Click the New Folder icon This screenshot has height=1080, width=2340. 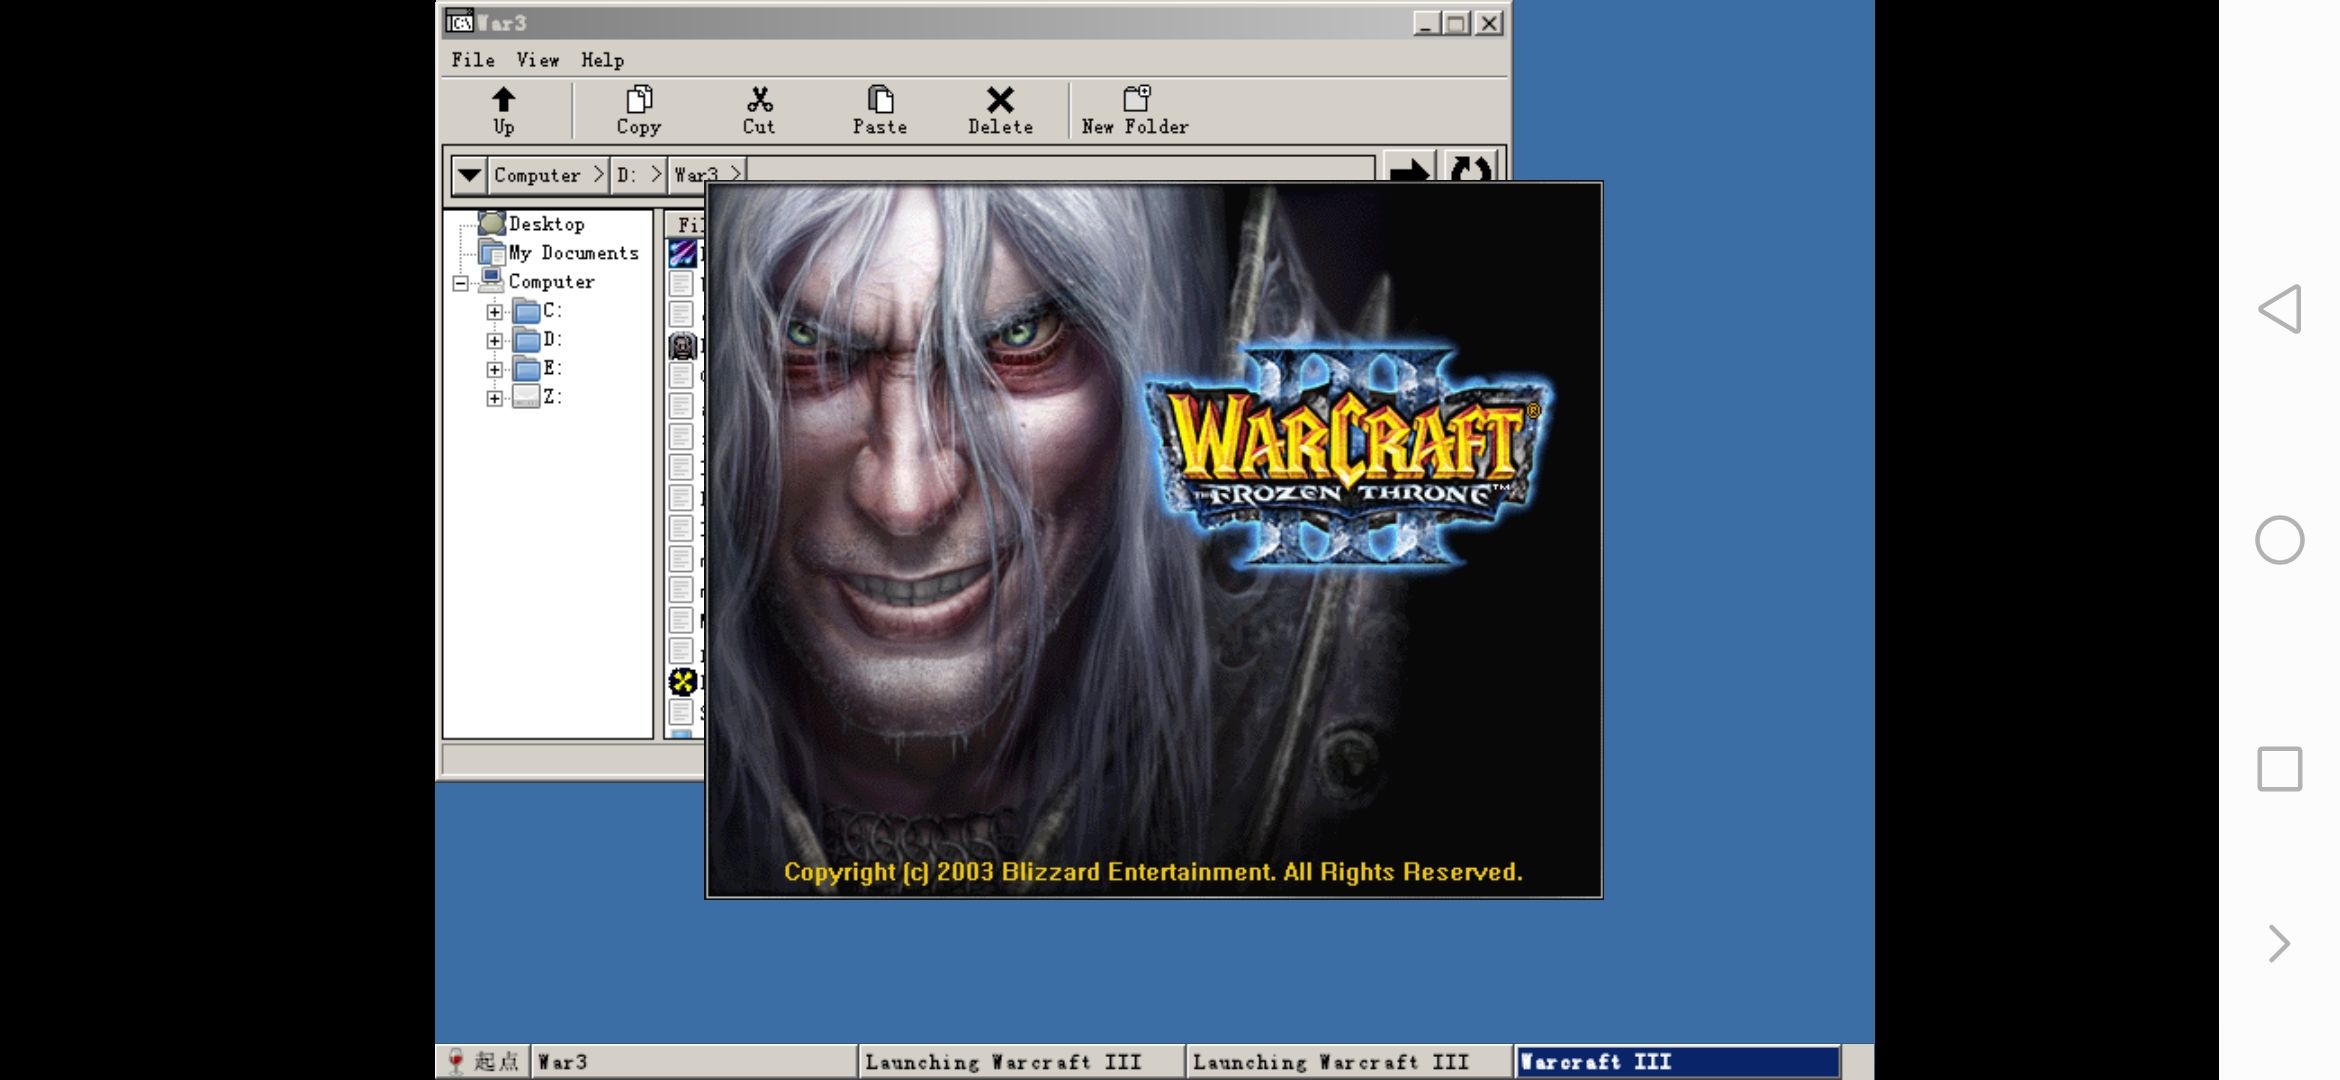click(x=1136, y=99)
